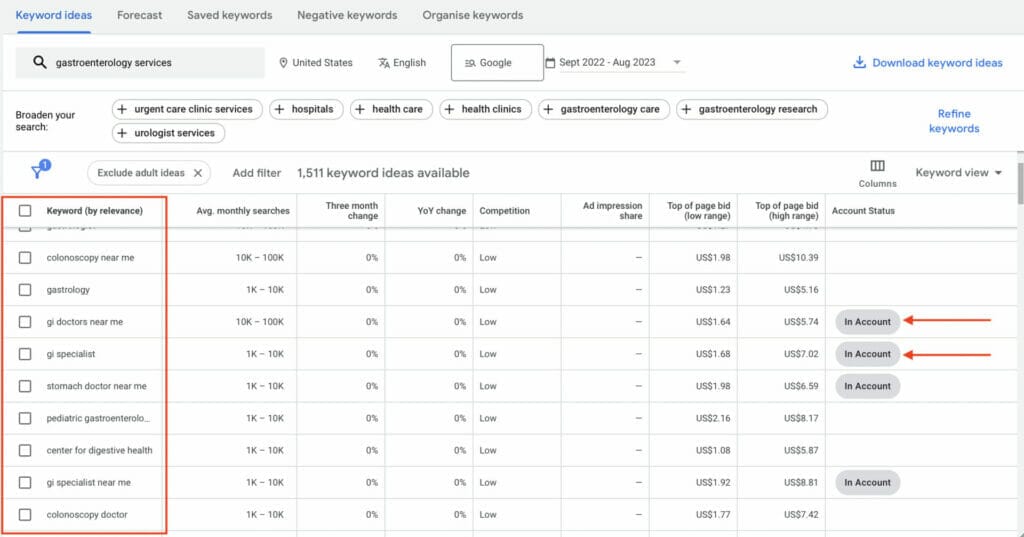Click the United States location pin
The width and height of the screenshot is (1024, 537).
tap(284, 63)
